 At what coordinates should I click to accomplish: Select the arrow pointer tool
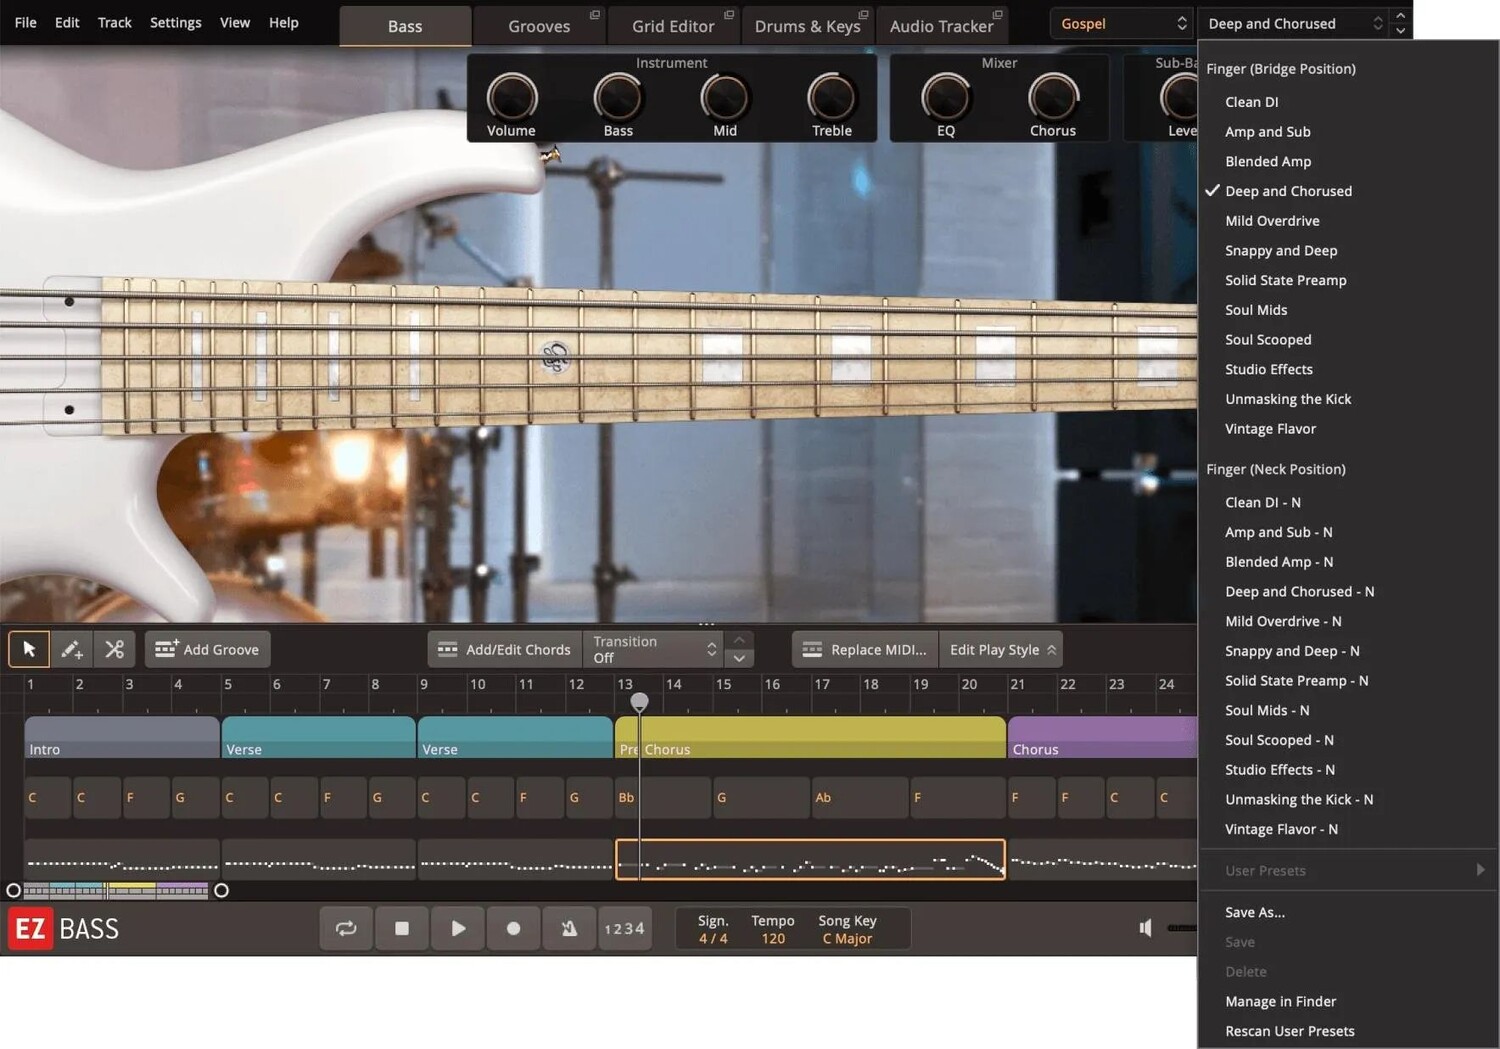[x=29, y=649]
